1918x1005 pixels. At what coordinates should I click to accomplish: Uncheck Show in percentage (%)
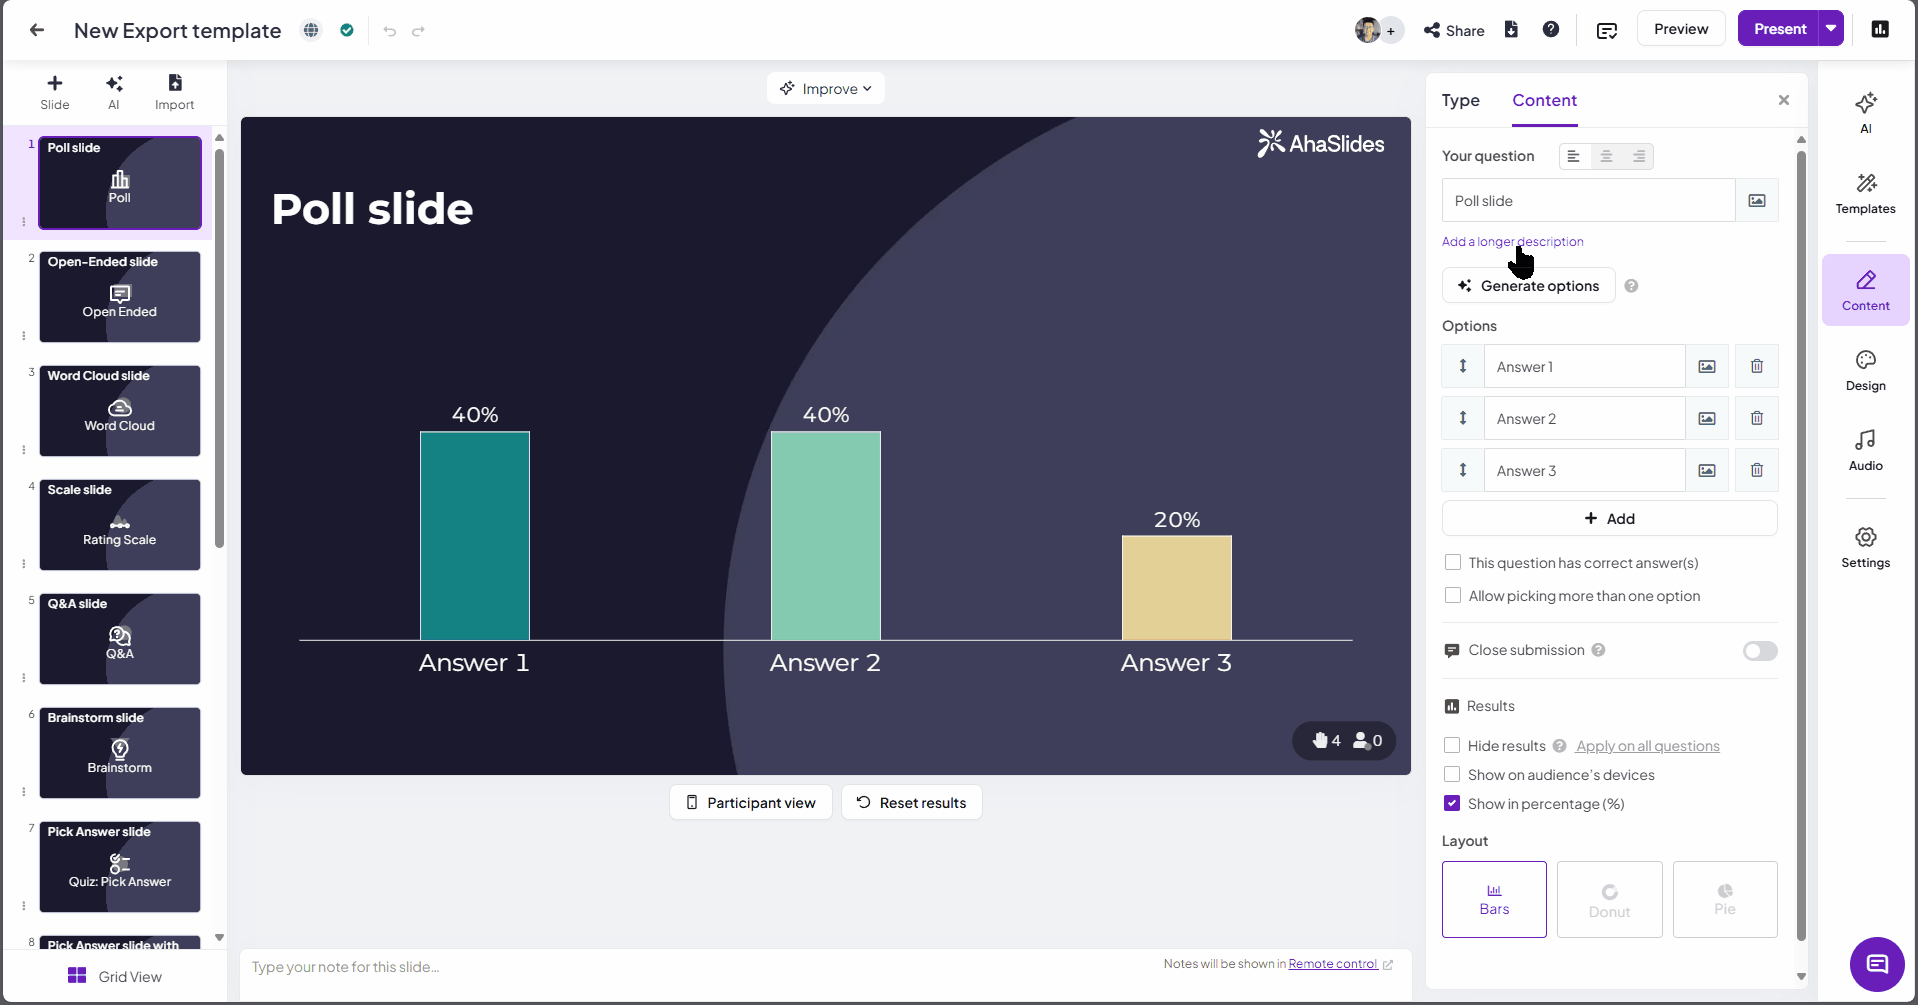tap(1452, 804)
